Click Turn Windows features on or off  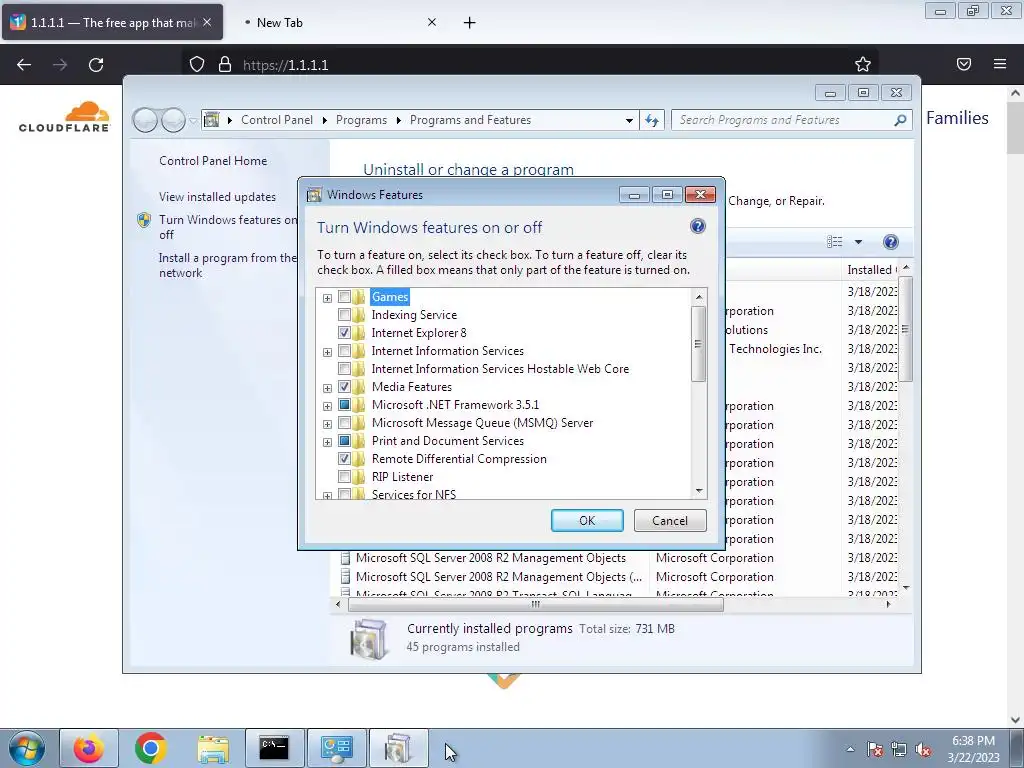tap(228, 227)
